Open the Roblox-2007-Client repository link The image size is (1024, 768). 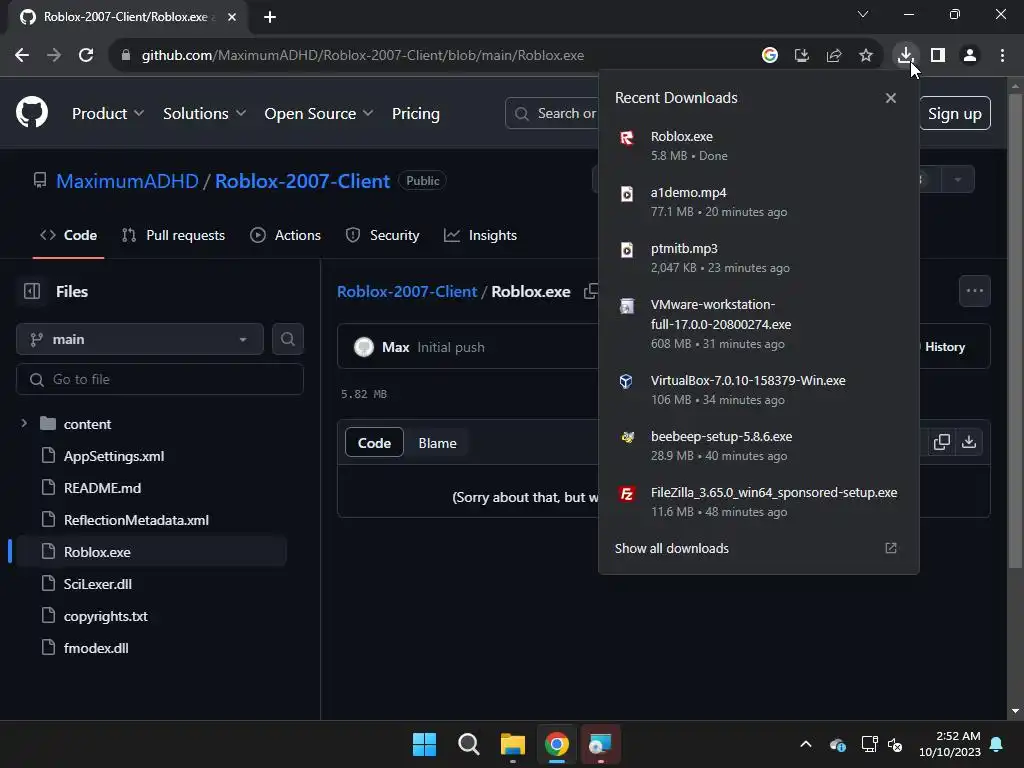click(302, 181)
